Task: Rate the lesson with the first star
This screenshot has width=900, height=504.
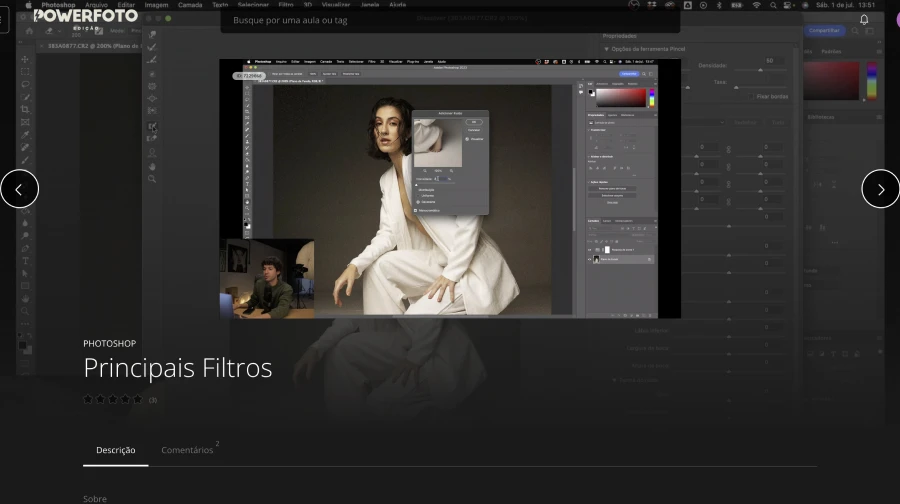Action: [88, 399]
